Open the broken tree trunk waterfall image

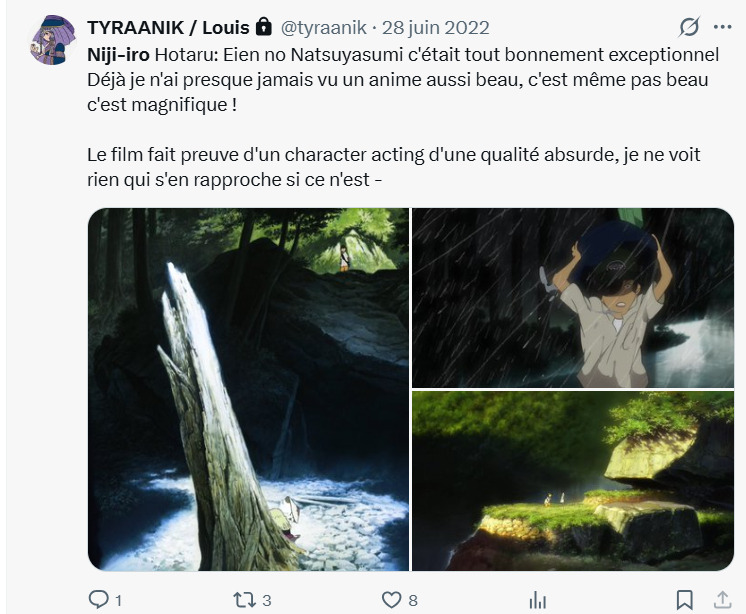tap(248, 389)
